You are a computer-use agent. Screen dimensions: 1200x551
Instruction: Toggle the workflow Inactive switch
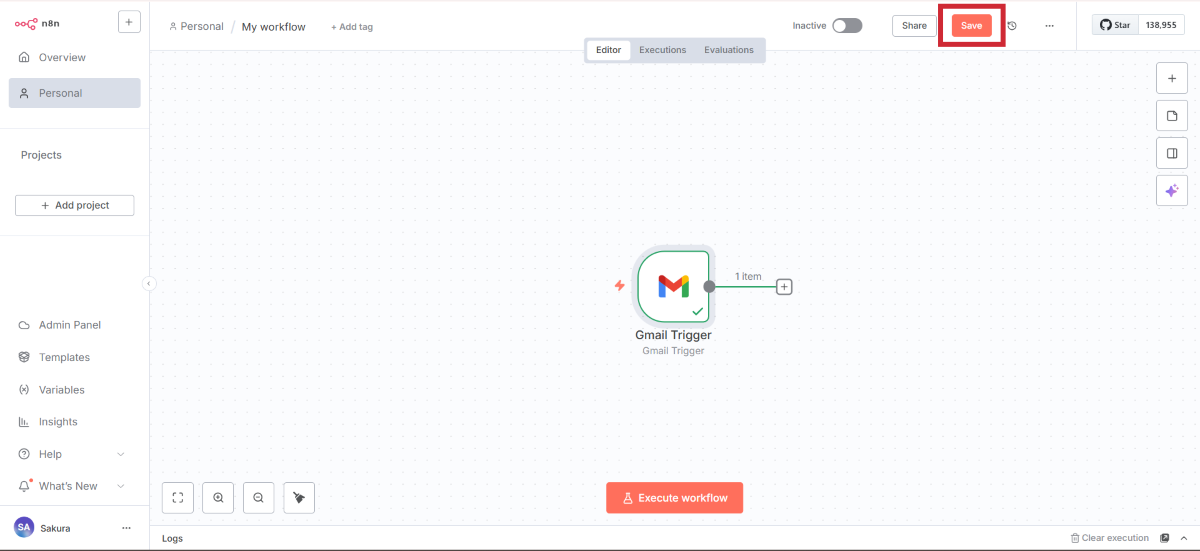coord(846,26)
